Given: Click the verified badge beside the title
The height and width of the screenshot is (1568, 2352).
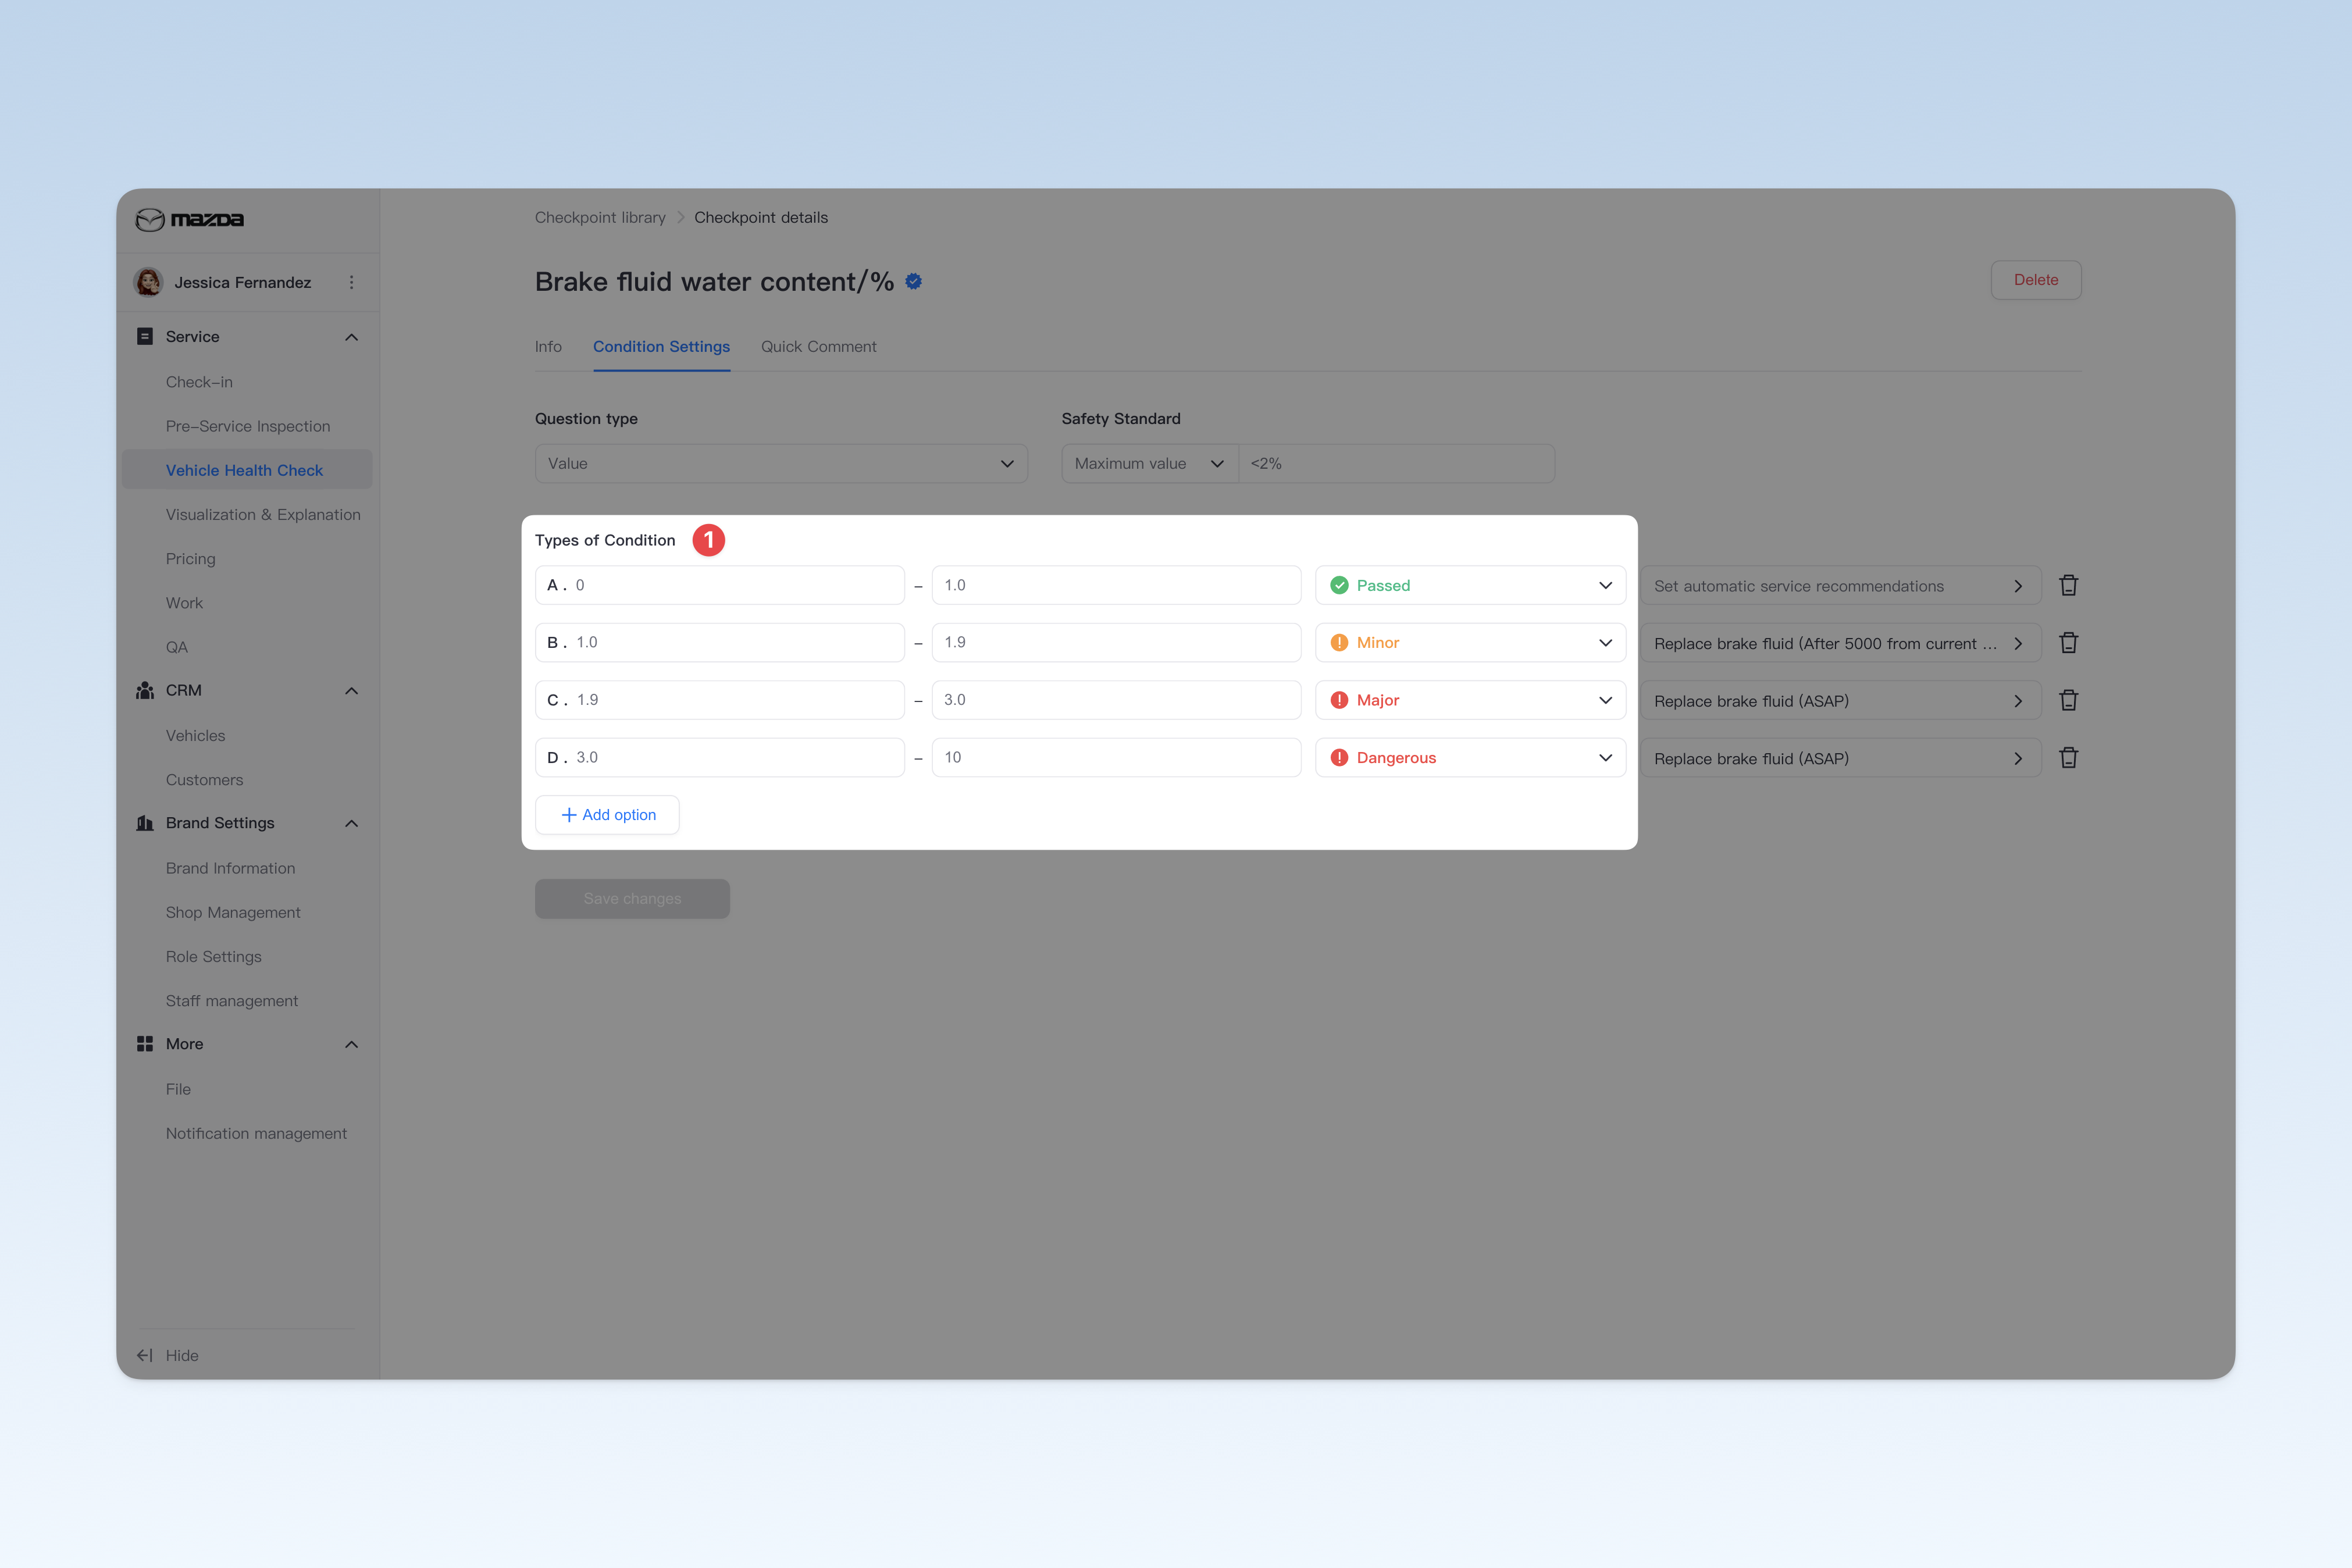Looking at the screenshot, I should [913, 282].
